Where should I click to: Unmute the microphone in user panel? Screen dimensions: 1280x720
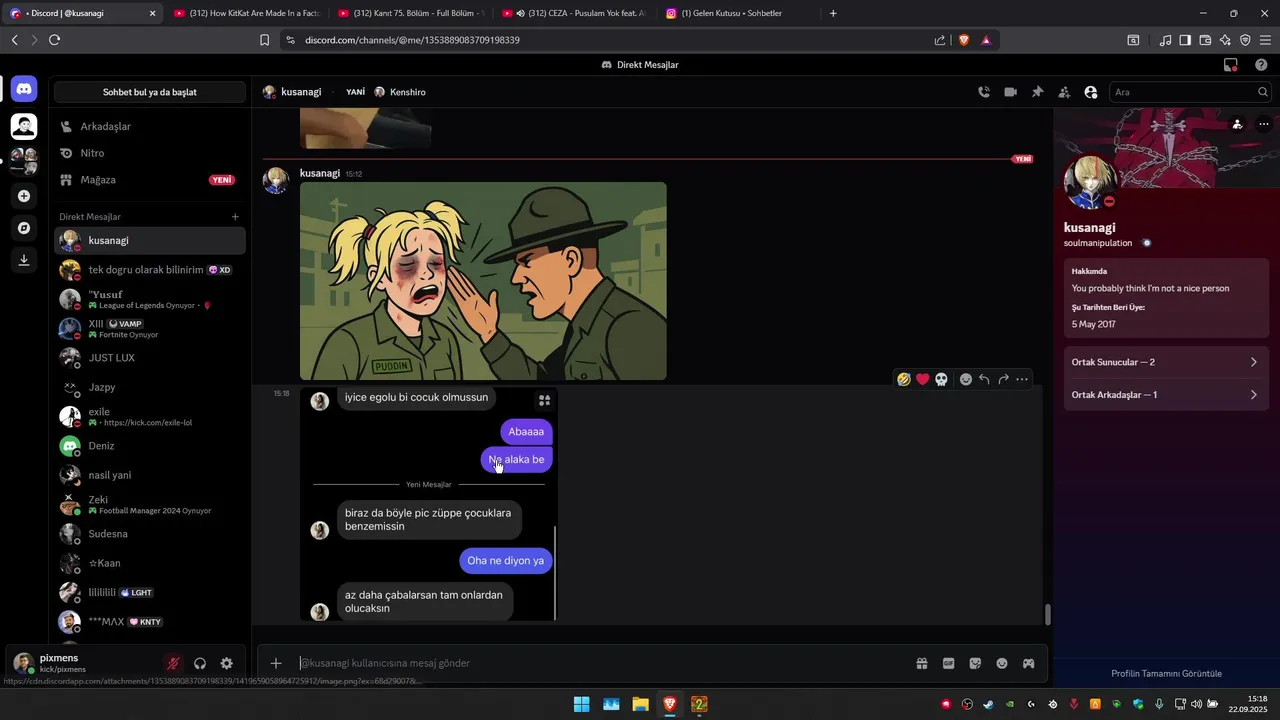(x=173, y=663)
